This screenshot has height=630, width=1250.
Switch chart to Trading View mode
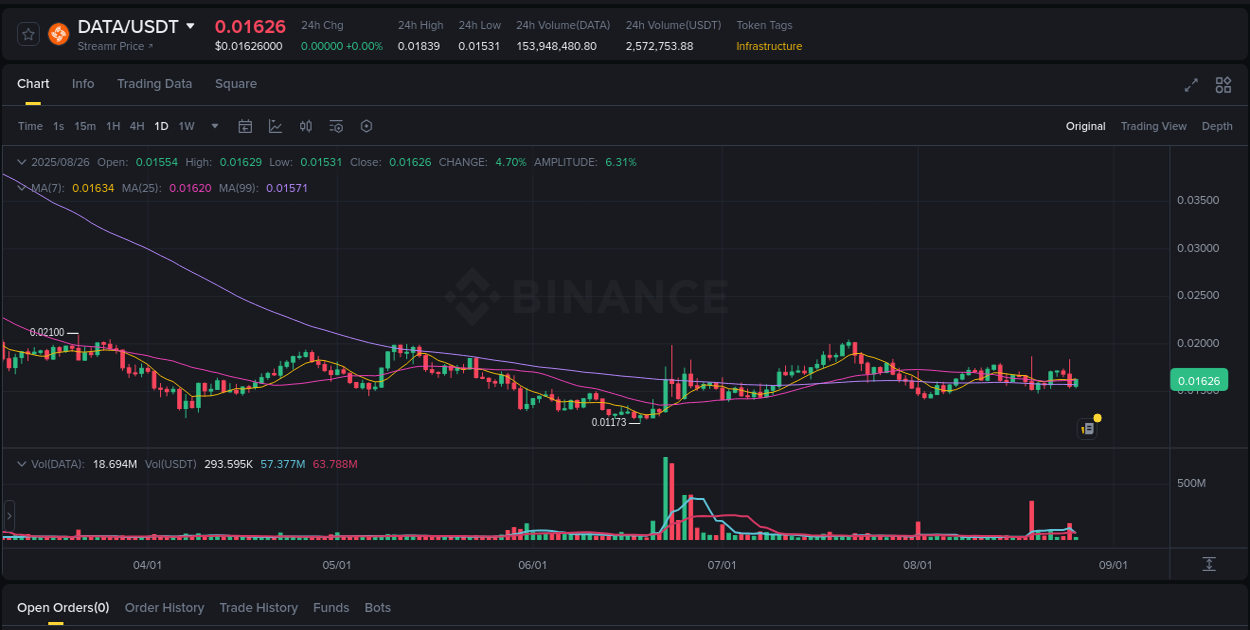pos(1153,126)
